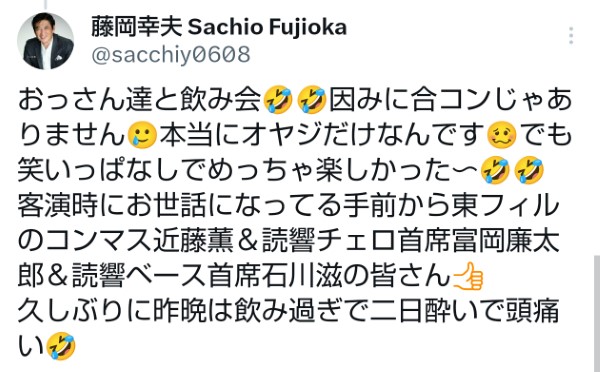Click the display name 藤岡幸夫 Sachio Fujioka

(x=219, y=27)
